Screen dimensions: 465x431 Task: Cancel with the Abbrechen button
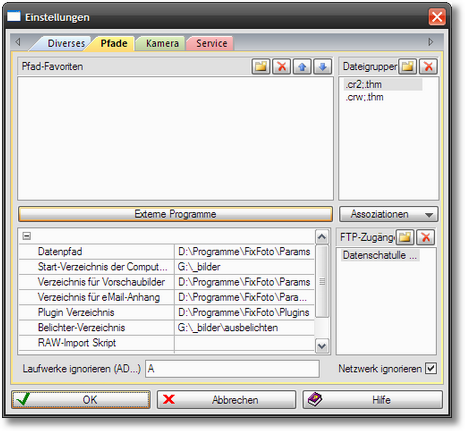pyautogui.click(x=227, y=400)
